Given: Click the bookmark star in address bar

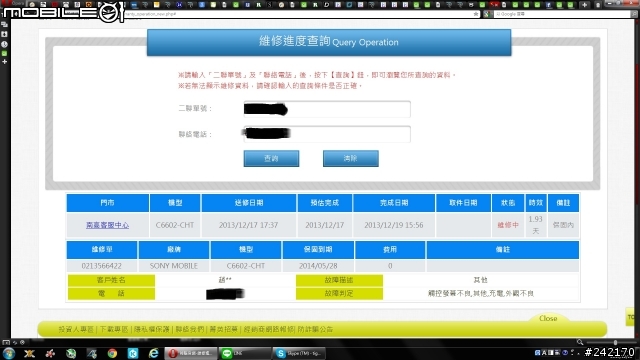Looking at the screenshot, I should [x=476, y=14].
